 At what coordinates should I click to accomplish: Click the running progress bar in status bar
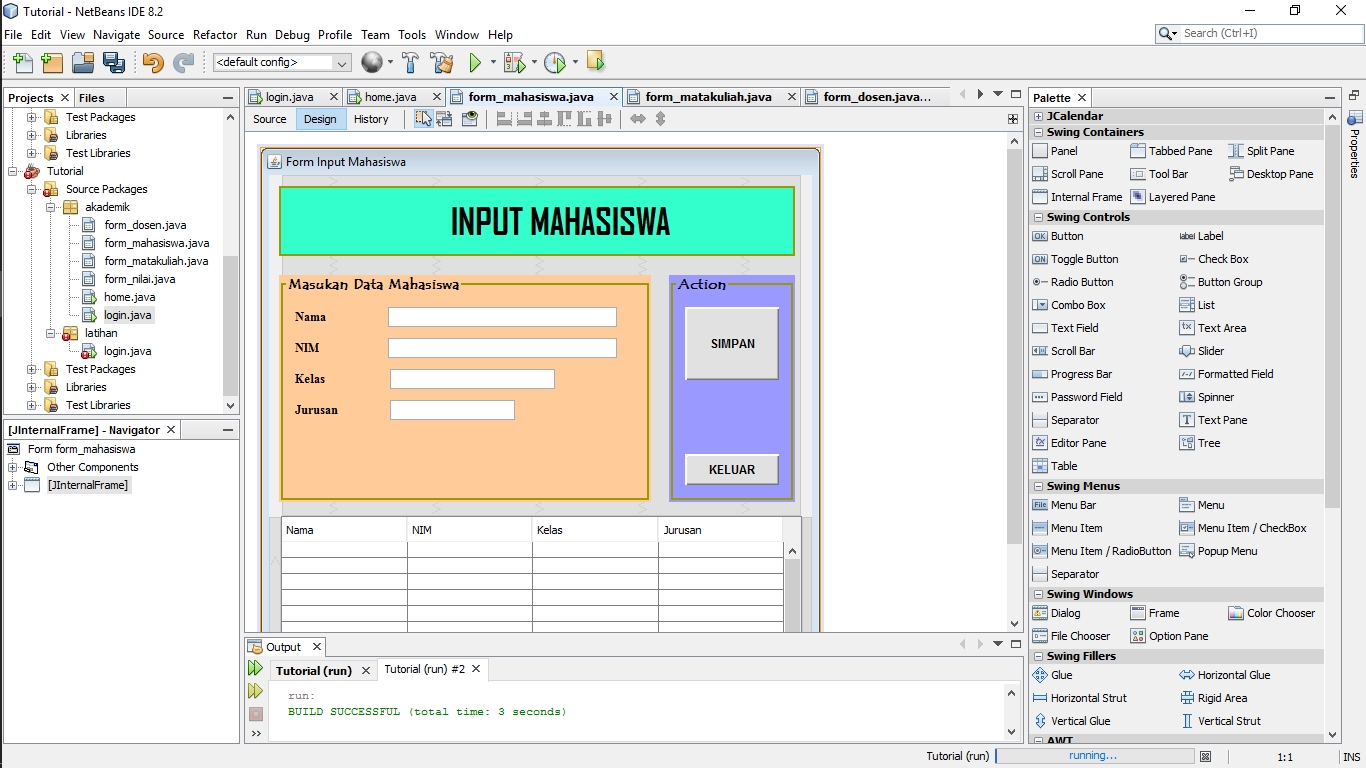coord(1095,756)
